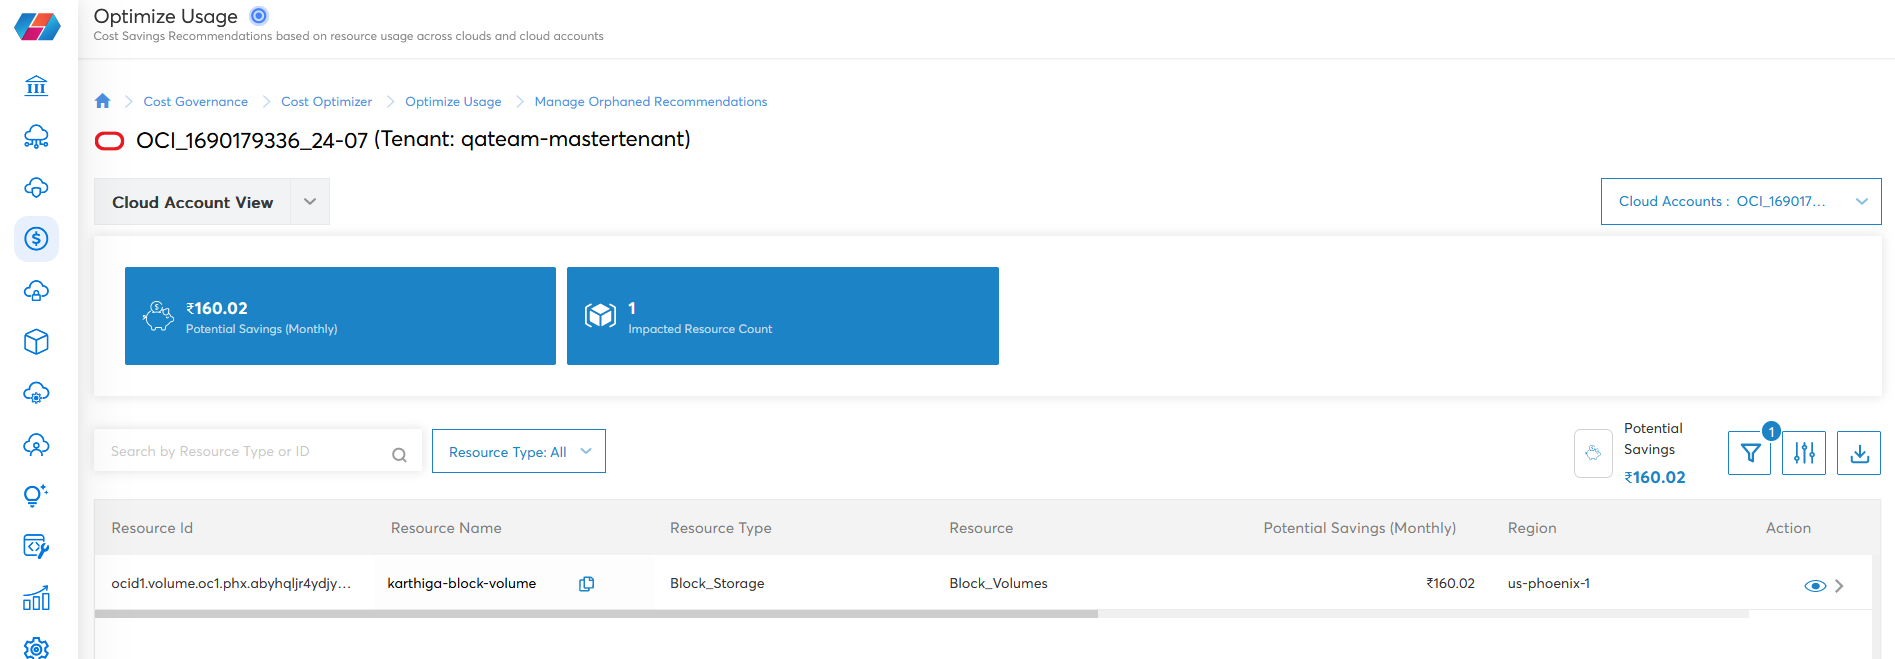1895x659 pixels.
Task: Click Block_Volumes cell
Action: click(x=998, y=583)
